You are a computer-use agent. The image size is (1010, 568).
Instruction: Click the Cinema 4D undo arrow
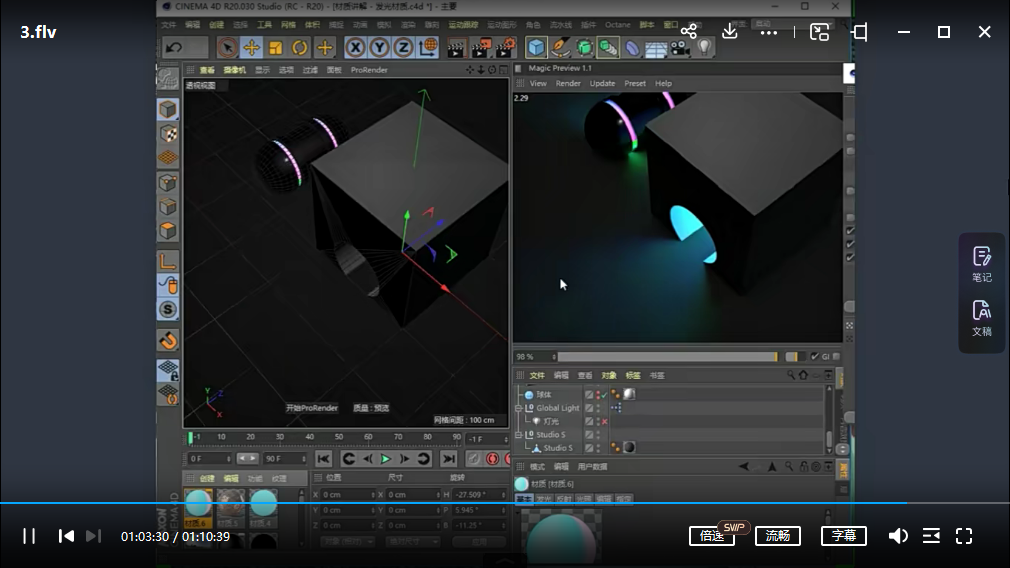tap(174, 48)
